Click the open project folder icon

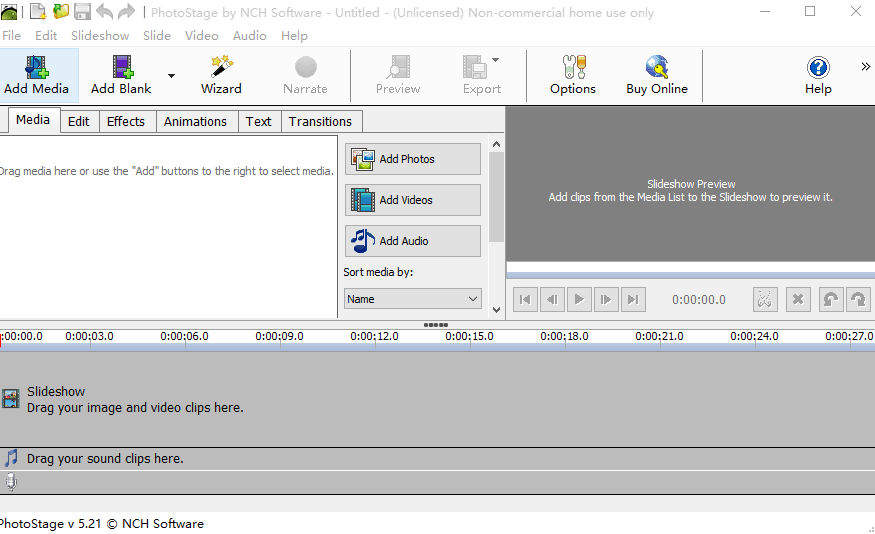61,12
